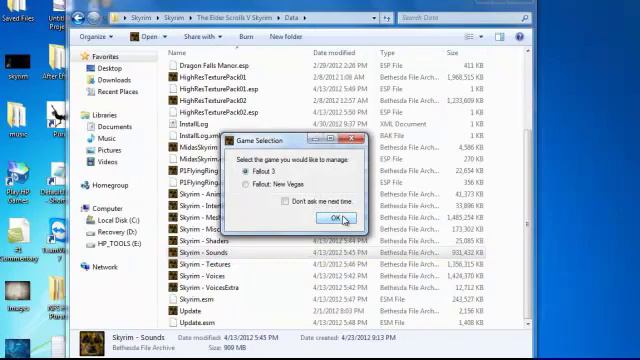Click the Explorer help icon

[520, 37]
